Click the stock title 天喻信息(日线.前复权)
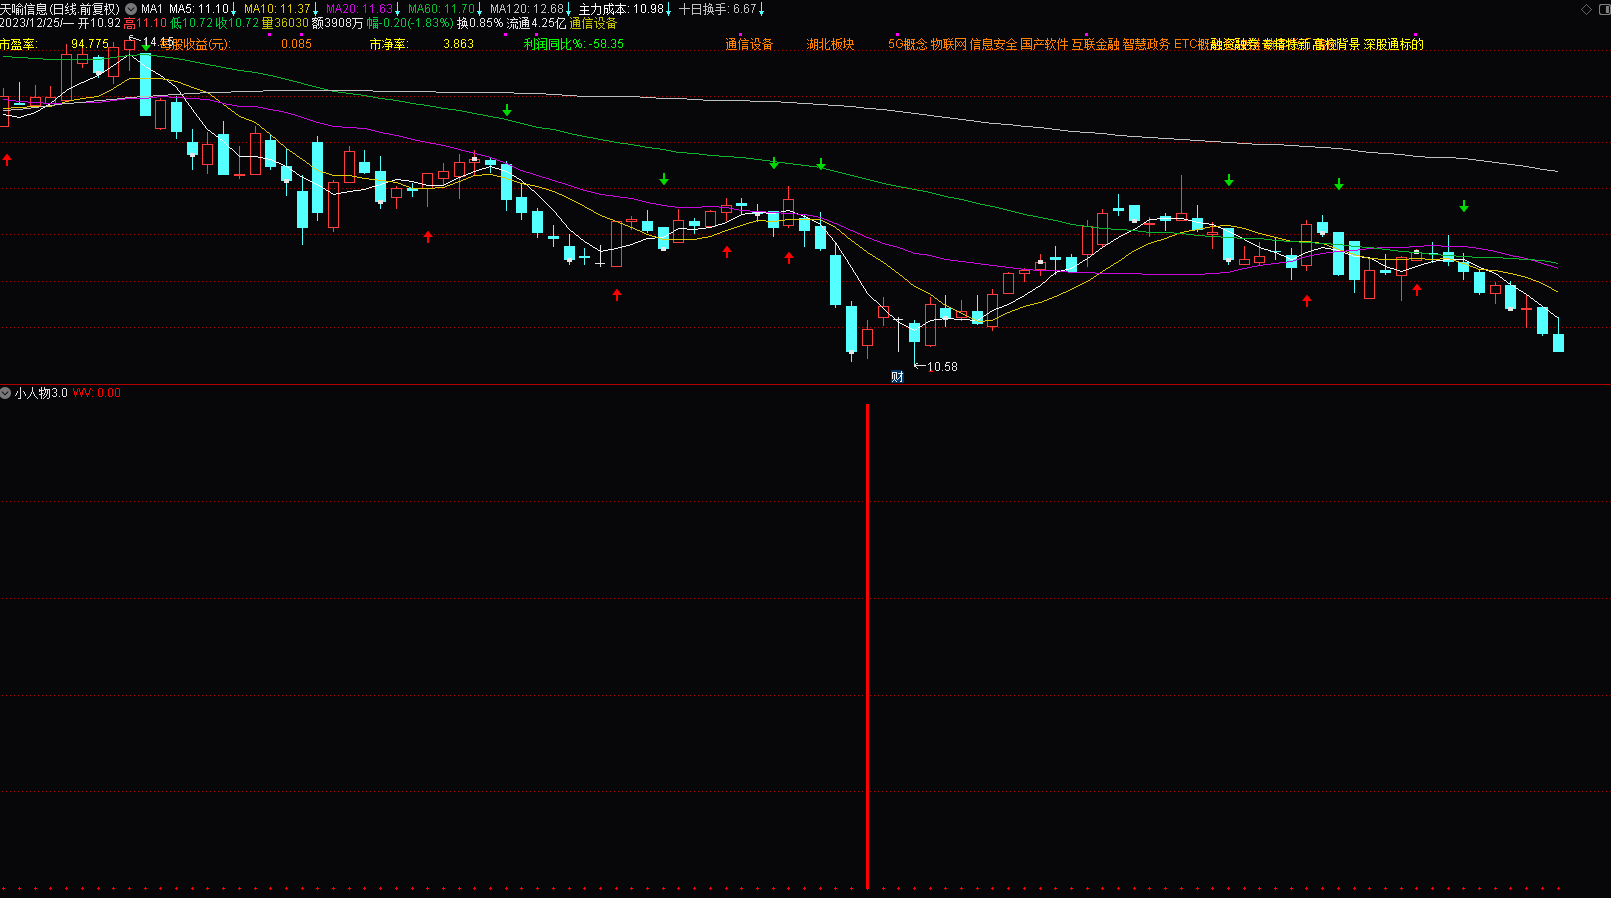The height and width of the screenshot is (898, 1611). (x=60, y=9)
